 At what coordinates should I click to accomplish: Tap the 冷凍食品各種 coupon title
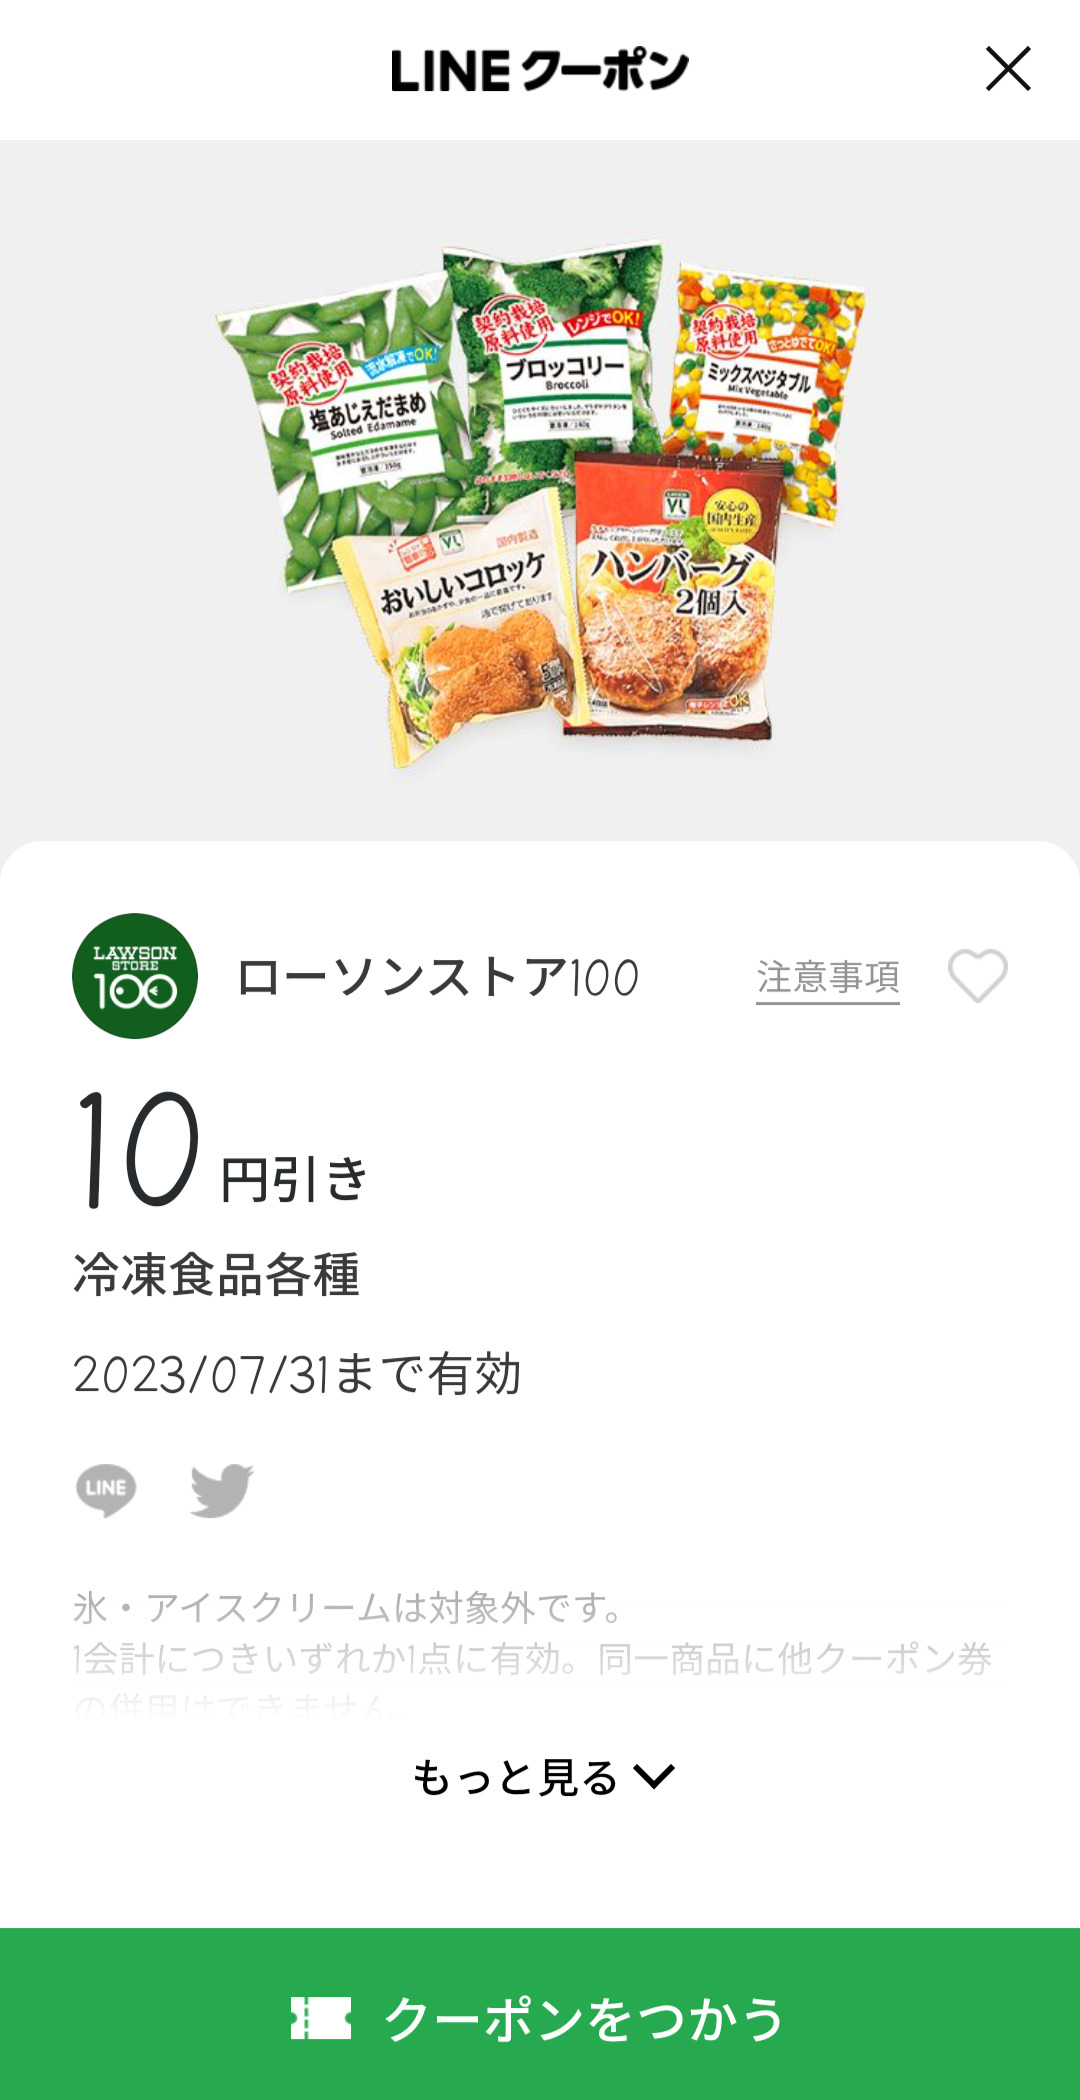click(216, 1275)
